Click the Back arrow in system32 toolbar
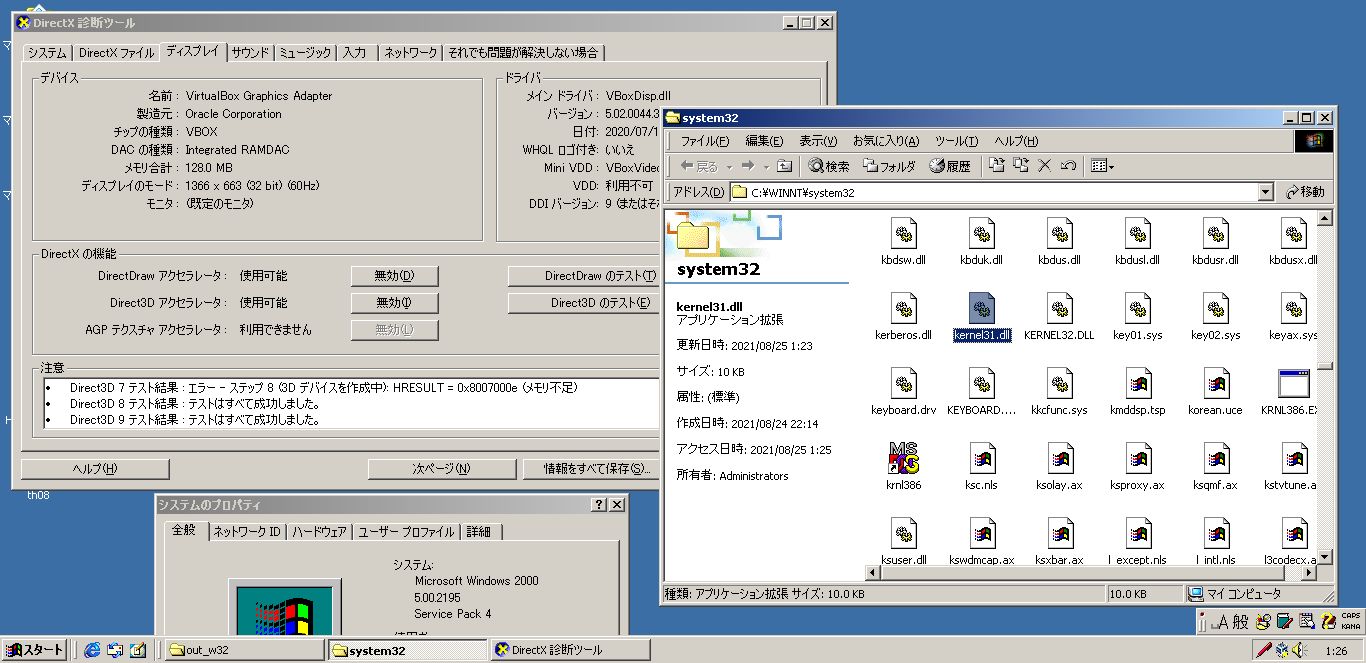The height and width of the screenshot is (663, 1366). (x=700, y=166)
